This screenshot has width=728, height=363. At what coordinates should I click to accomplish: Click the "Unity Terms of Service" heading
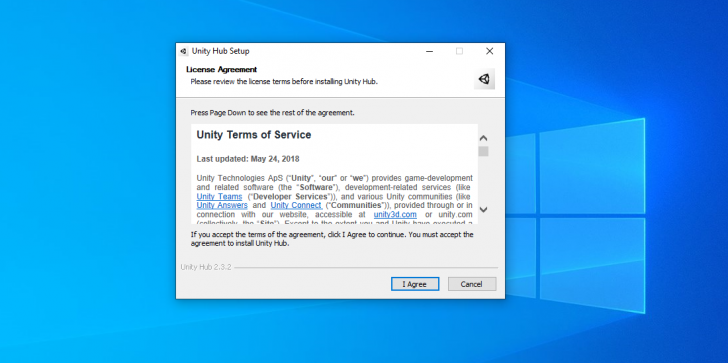pos(254,135)
